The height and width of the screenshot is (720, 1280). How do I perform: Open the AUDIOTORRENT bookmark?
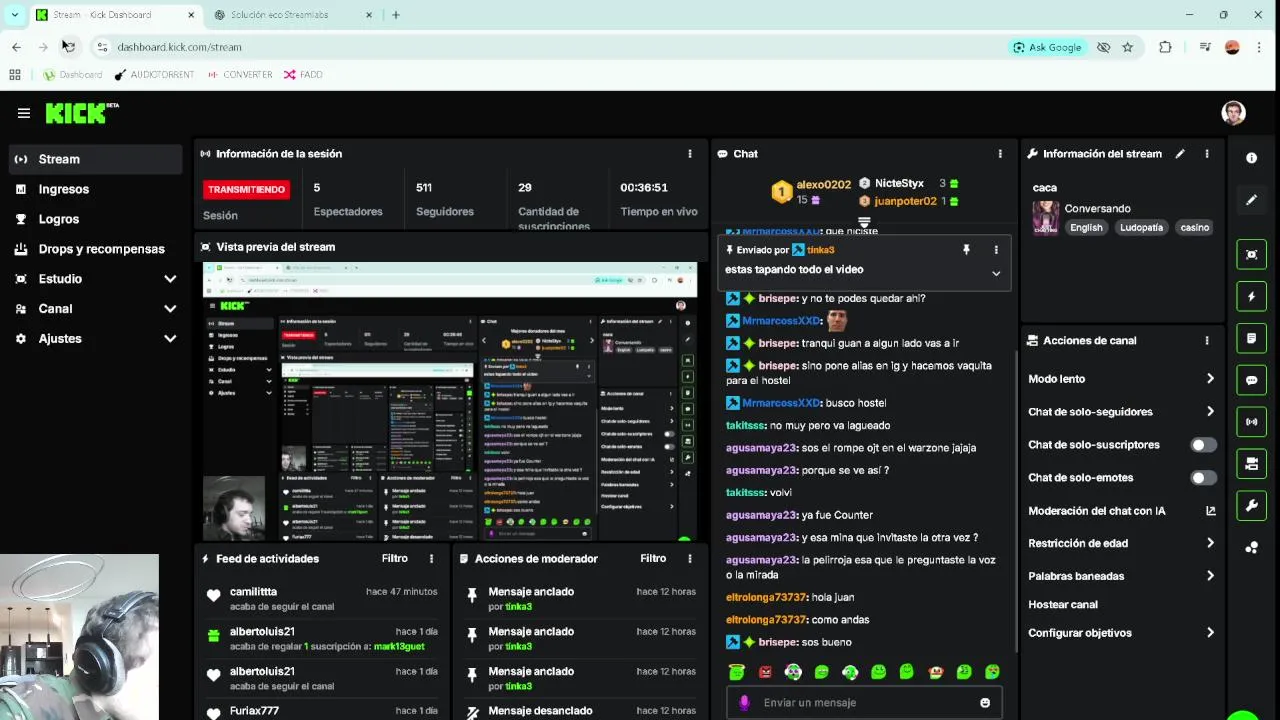coord(154,75)
